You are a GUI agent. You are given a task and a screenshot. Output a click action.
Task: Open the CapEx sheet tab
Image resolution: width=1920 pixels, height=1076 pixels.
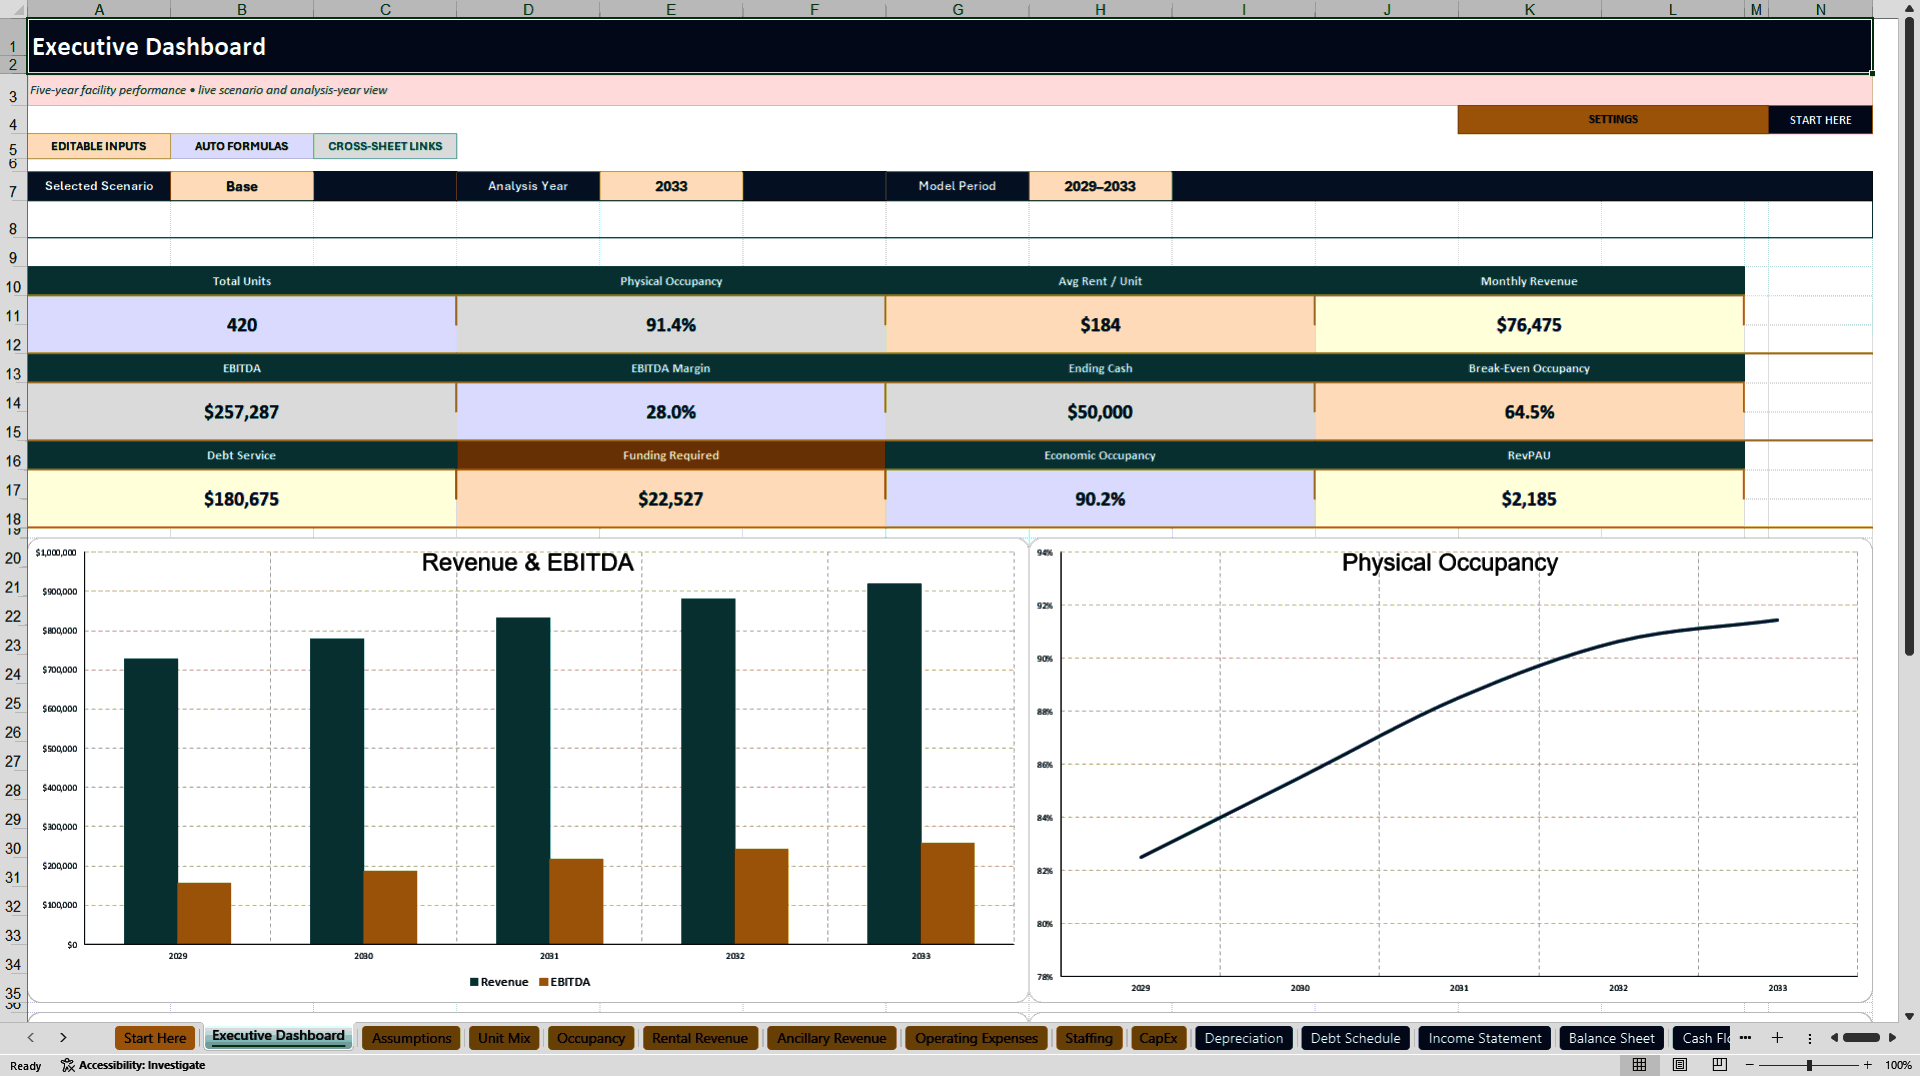coord(1158,1038)
